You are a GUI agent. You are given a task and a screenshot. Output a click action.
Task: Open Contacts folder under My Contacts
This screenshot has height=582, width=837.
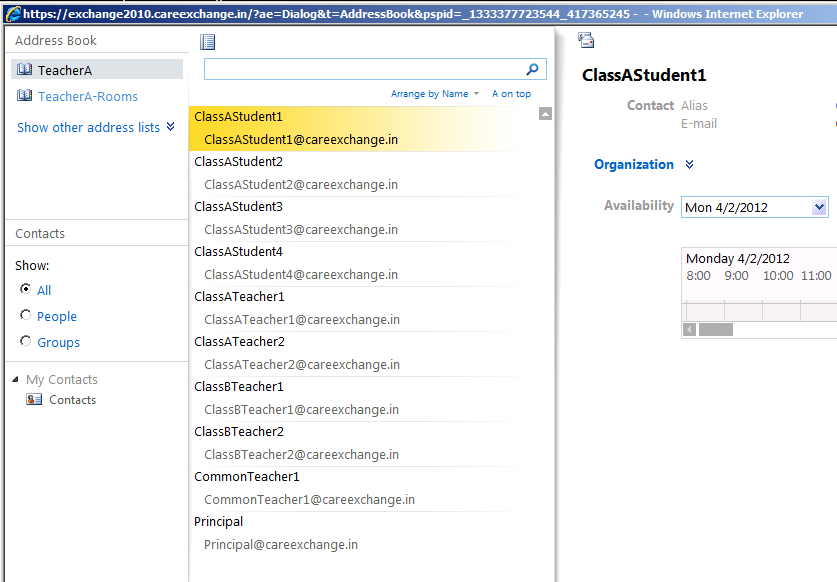73,399
